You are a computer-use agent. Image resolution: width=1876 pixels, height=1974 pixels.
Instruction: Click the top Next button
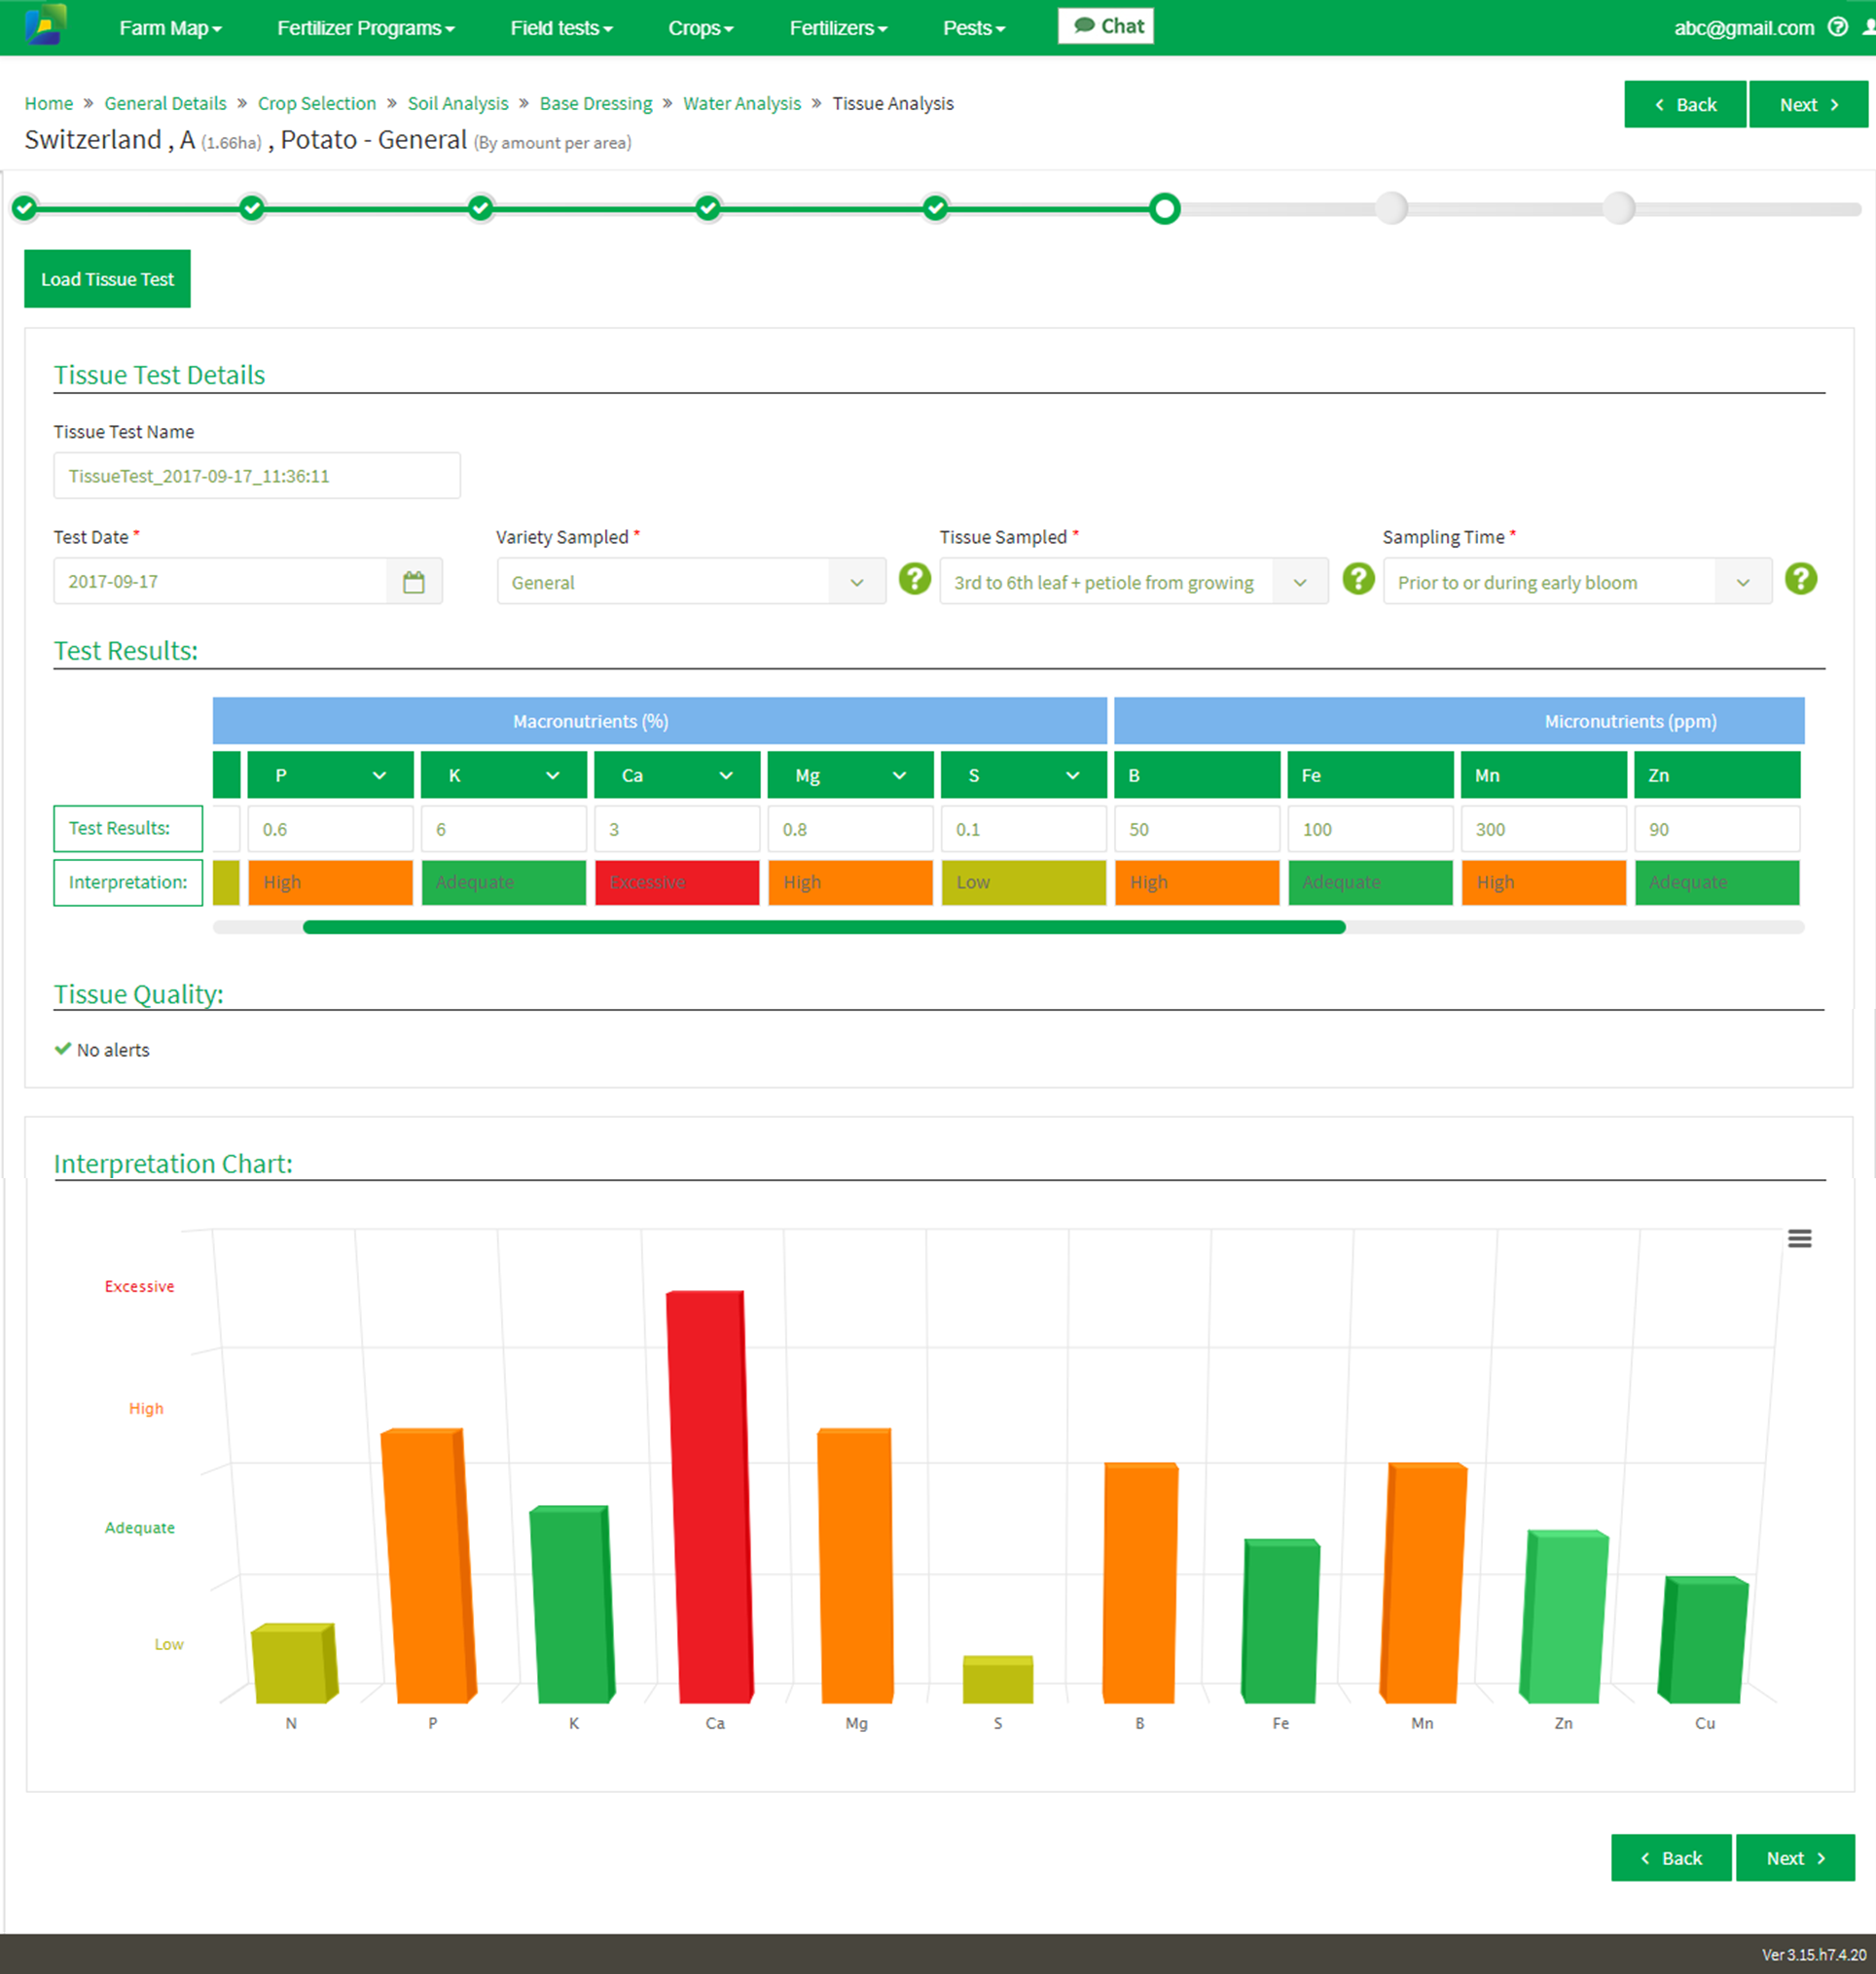click(x=1808, y=104)
